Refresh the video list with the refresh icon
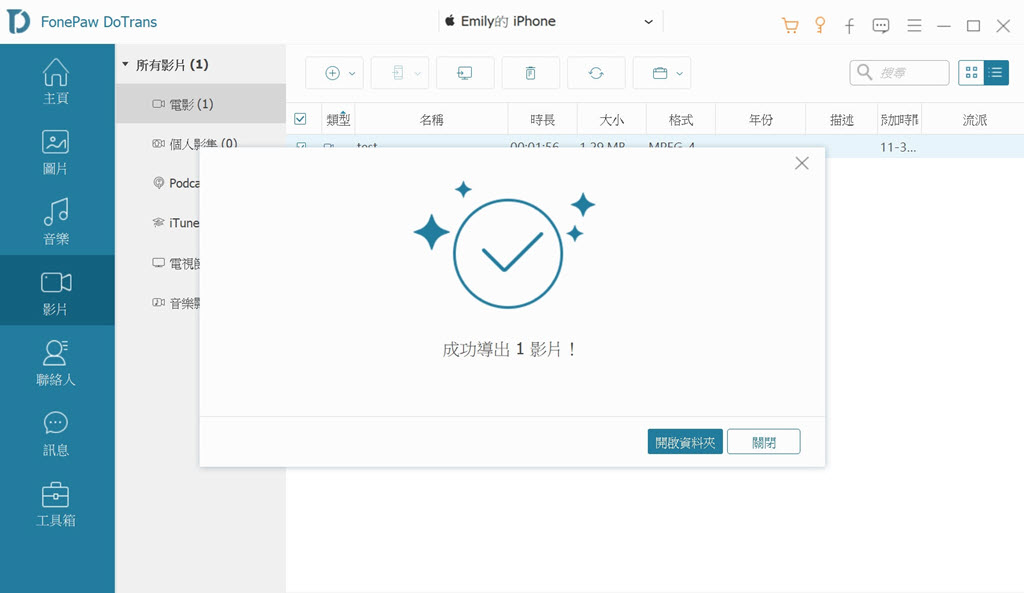Screen dimensions: 1024x593 tap(595, 72)
